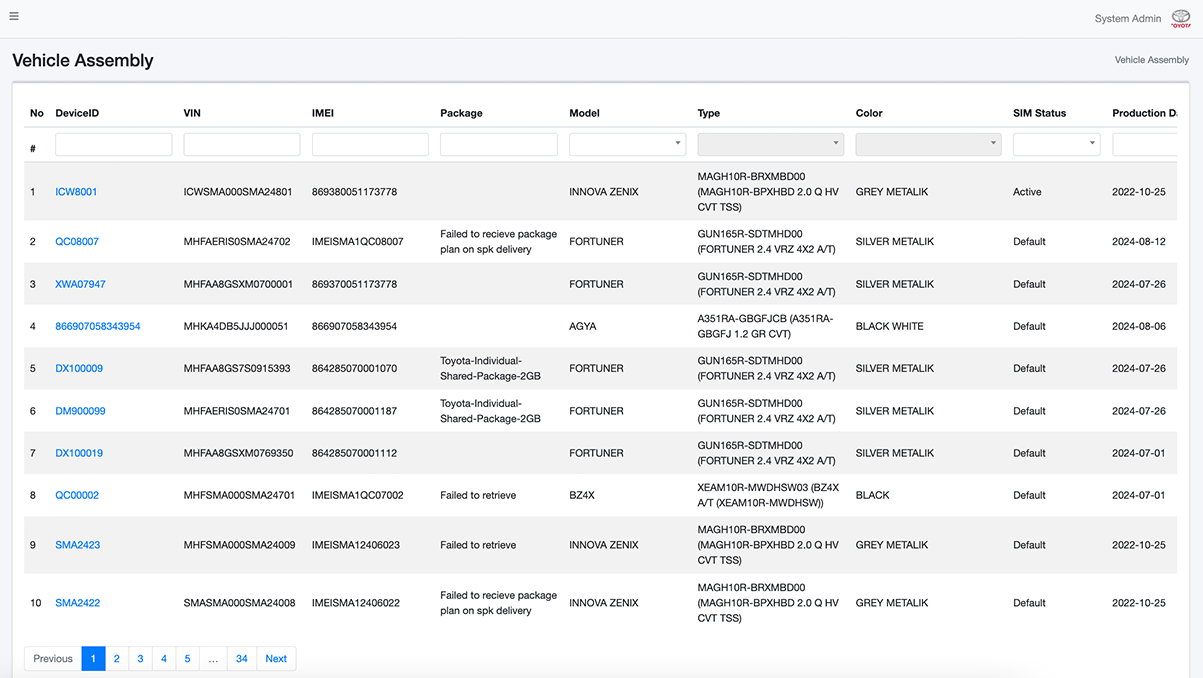Viewport: 1203px width, 678px height.
Task: Open device SMA2422
Action: 78,603
